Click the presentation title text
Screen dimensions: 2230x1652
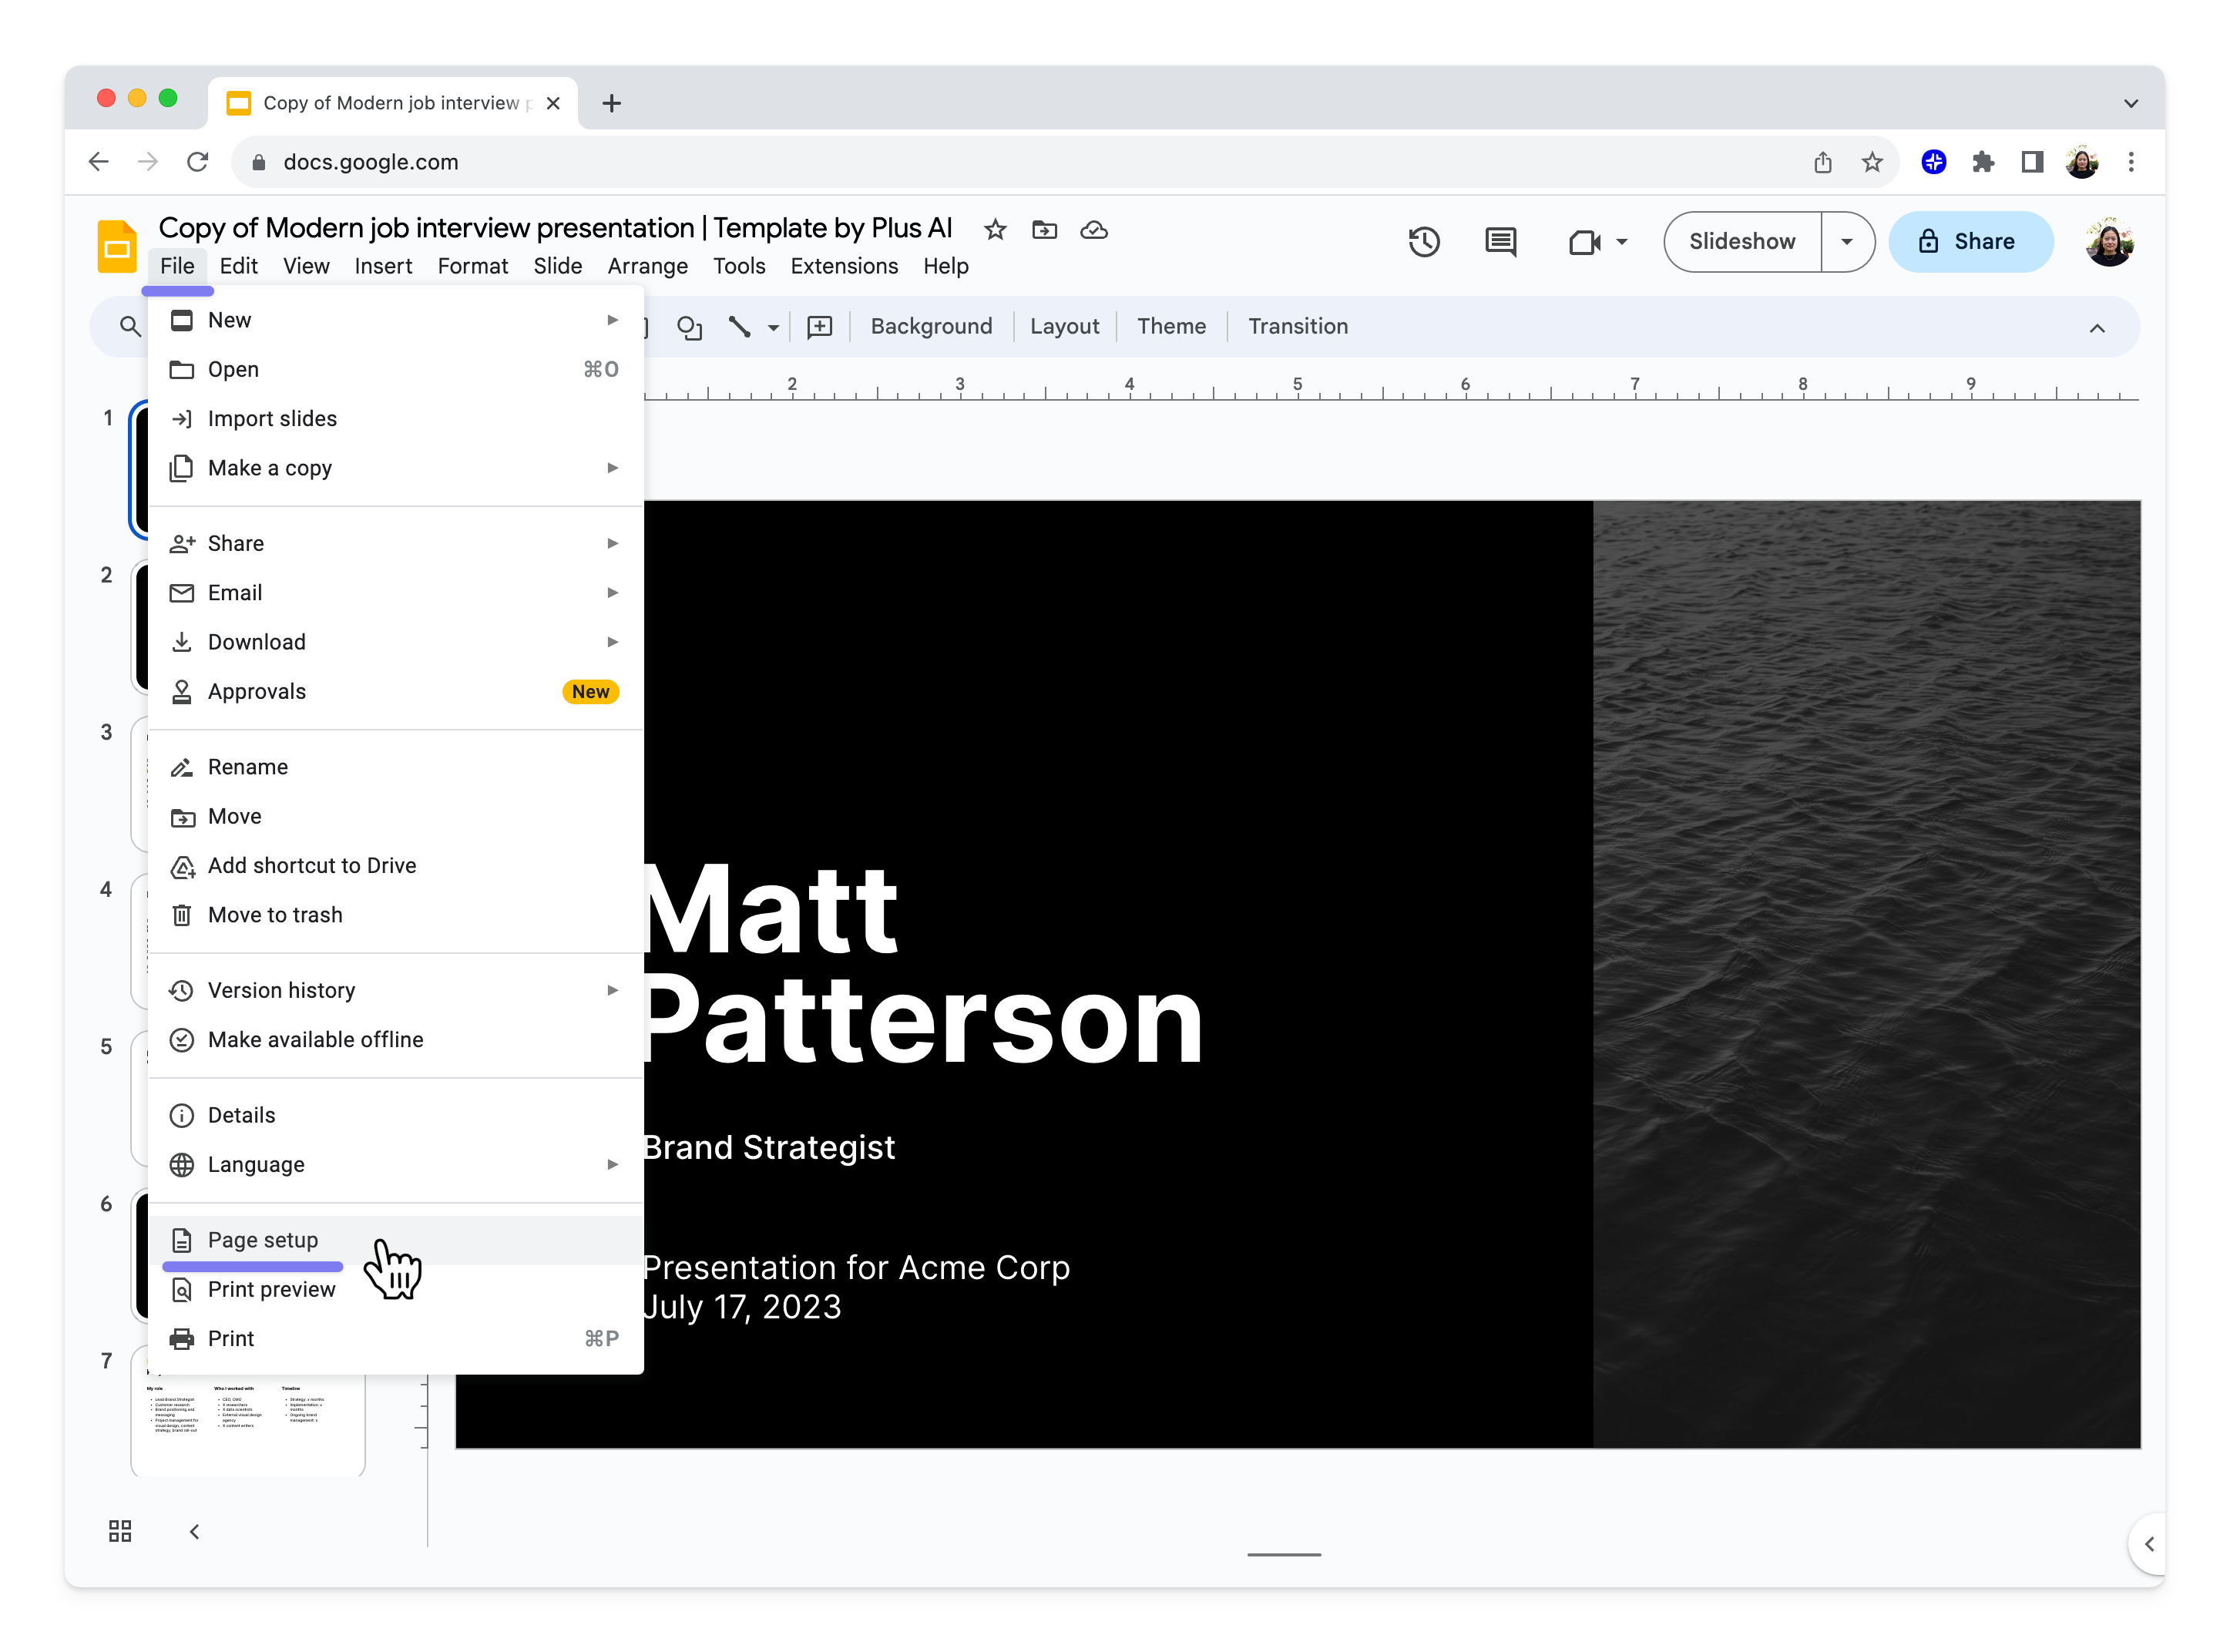point(555,228)
